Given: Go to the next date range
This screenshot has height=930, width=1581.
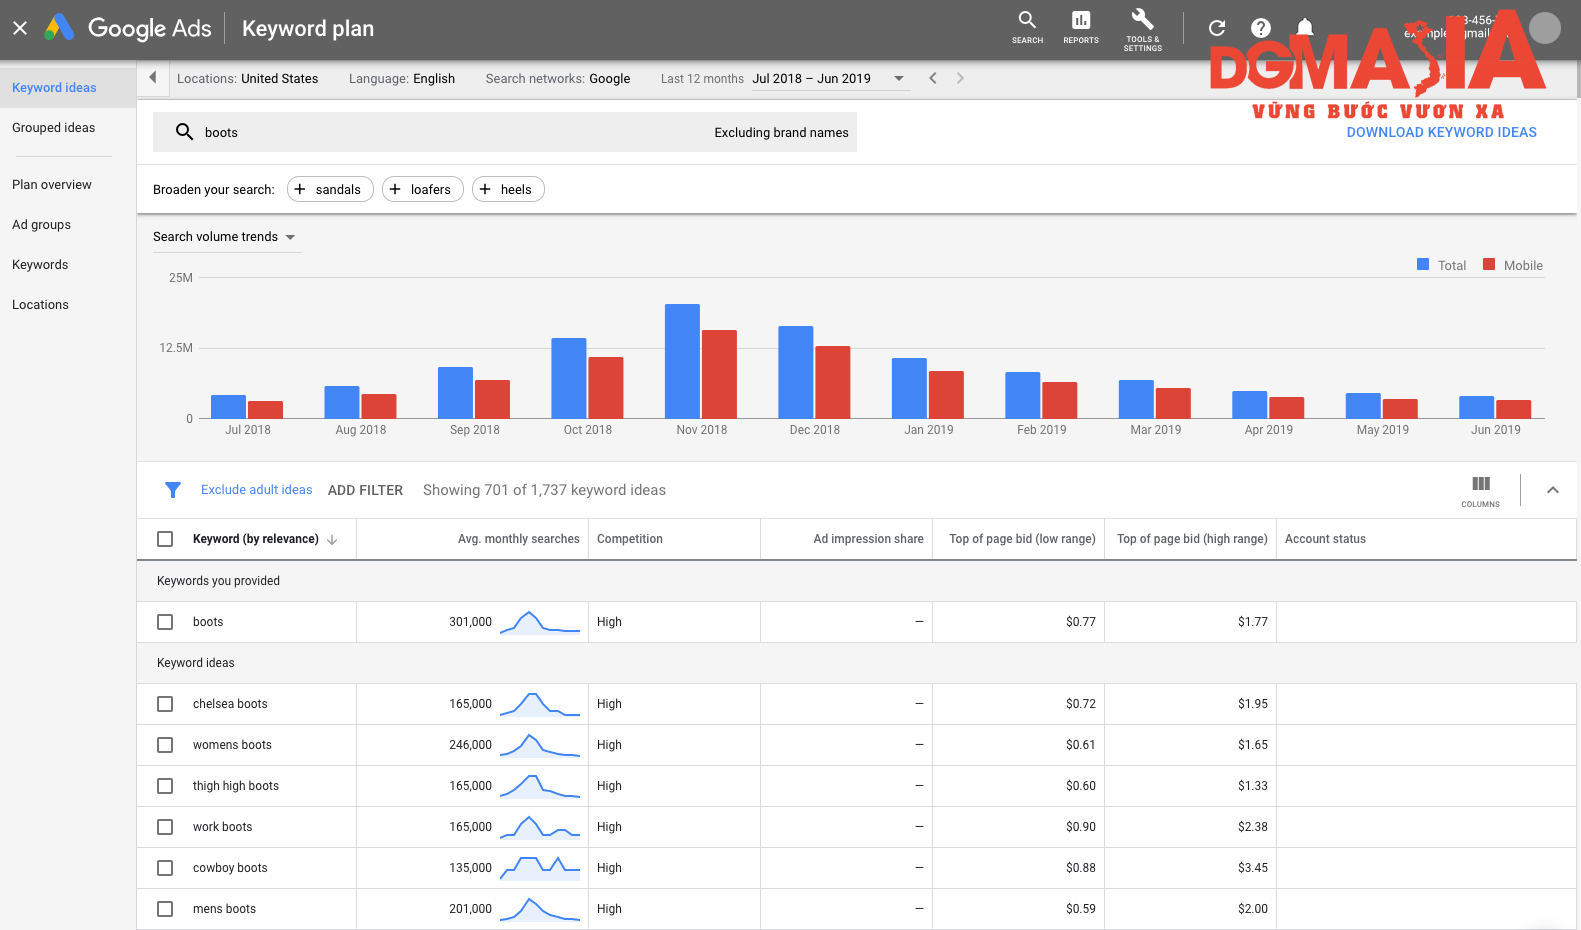Looking at the screenshot, I should coord(960,78).
